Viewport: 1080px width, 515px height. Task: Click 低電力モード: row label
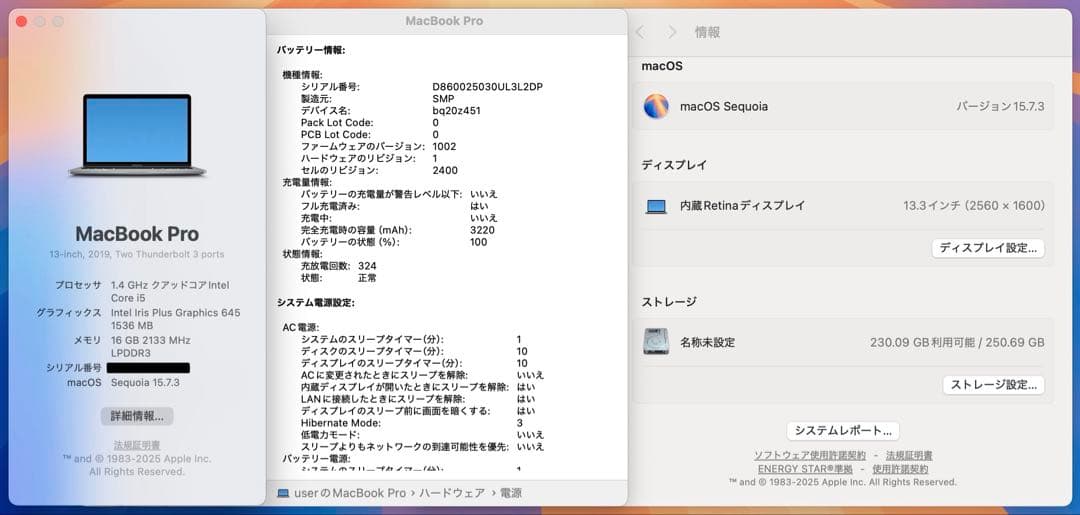point(330,435)
